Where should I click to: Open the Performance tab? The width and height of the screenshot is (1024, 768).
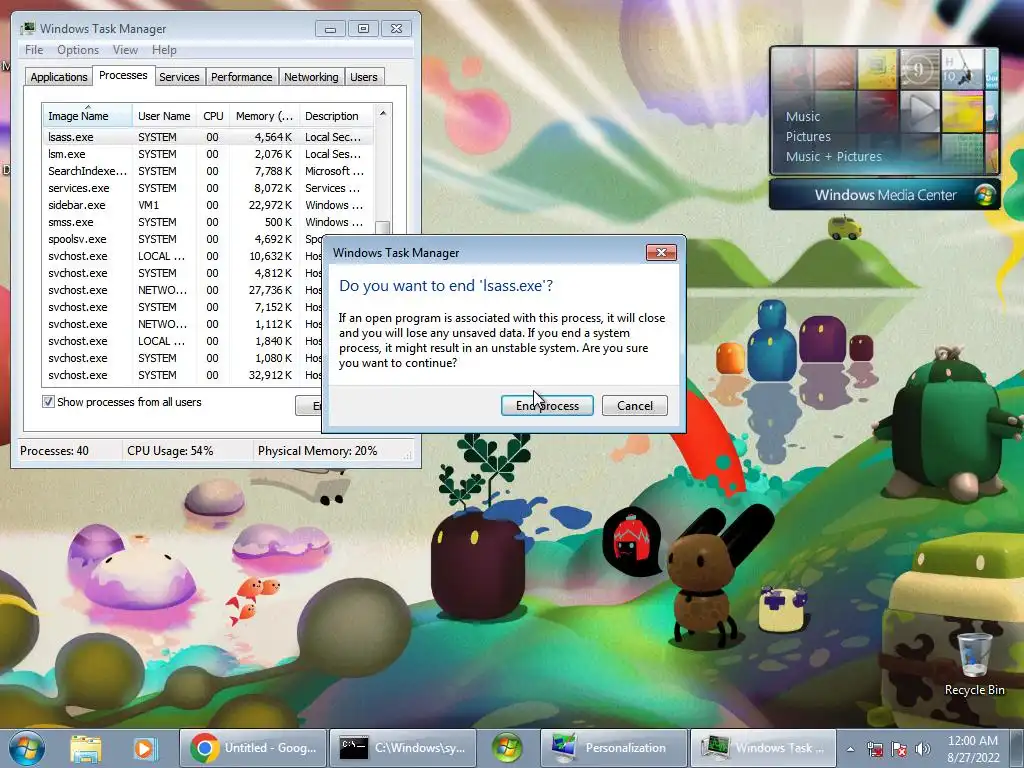pyautogui.click(x=241, y=77)
